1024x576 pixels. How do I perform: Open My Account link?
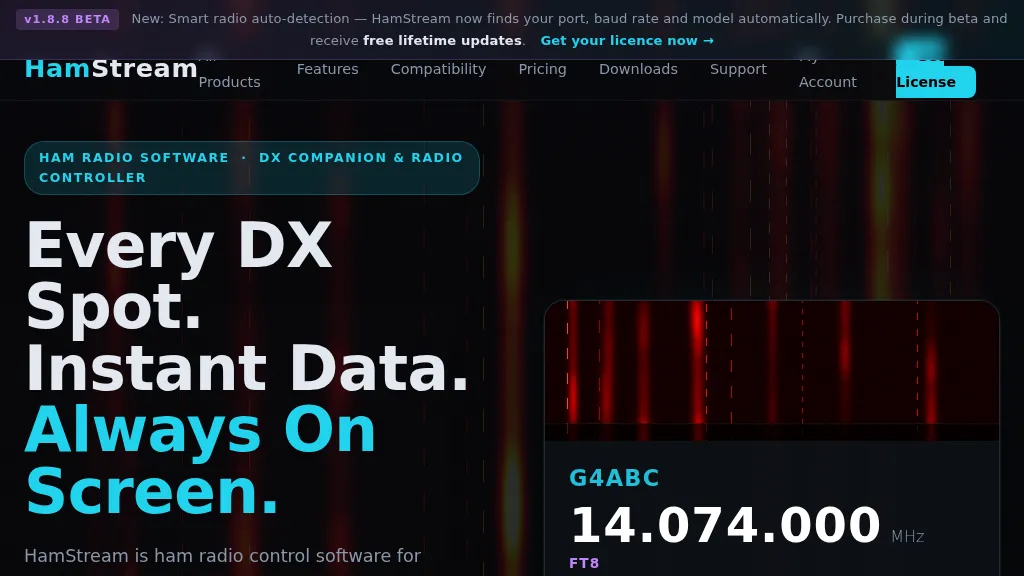coord(827,75)
